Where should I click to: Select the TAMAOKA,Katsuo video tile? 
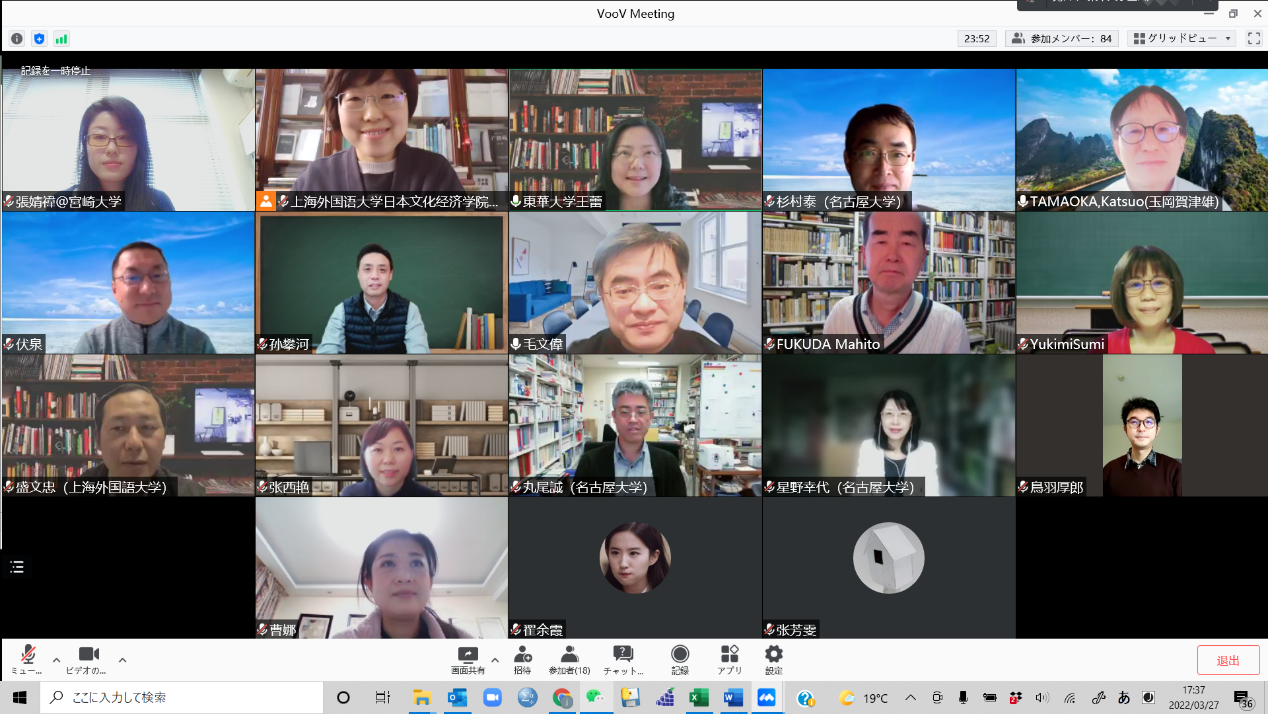coord(1142,139)
